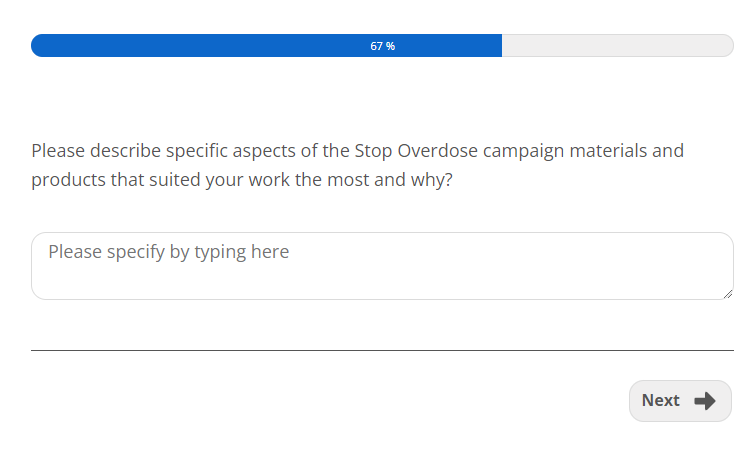Click the text area resize handle
The width and height of the screenshot is (754, 451).
pos(728,294)
